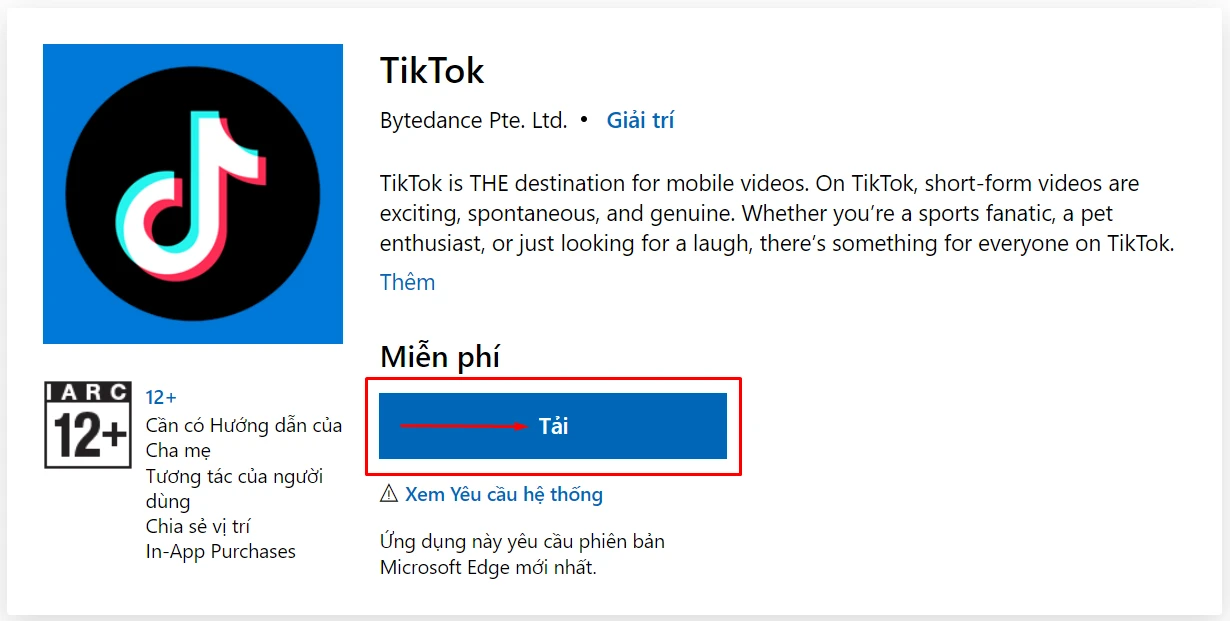
Task: Select the Bytedance Pte. Ltd. publisher name
Action: coord(473,121)
